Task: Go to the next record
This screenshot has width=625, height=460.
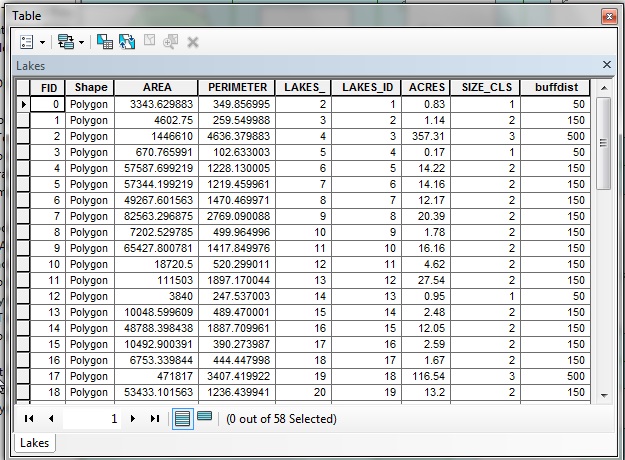Action: point(133,419)
